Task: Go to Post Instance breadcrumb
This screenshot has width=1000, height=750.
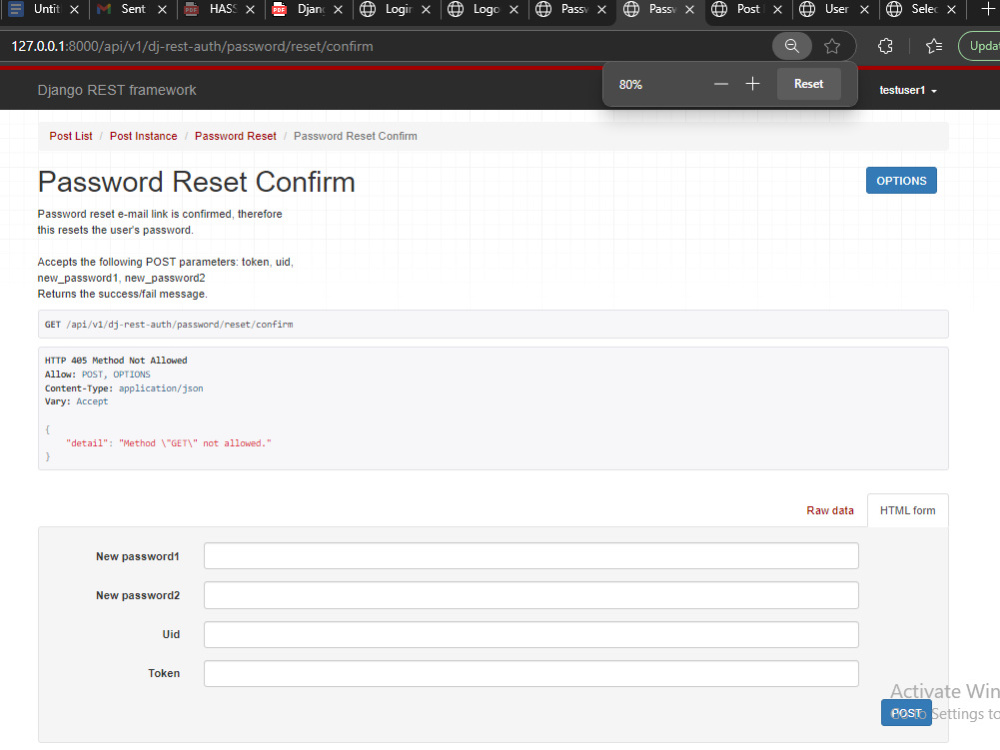Action: tap(143, 136)
